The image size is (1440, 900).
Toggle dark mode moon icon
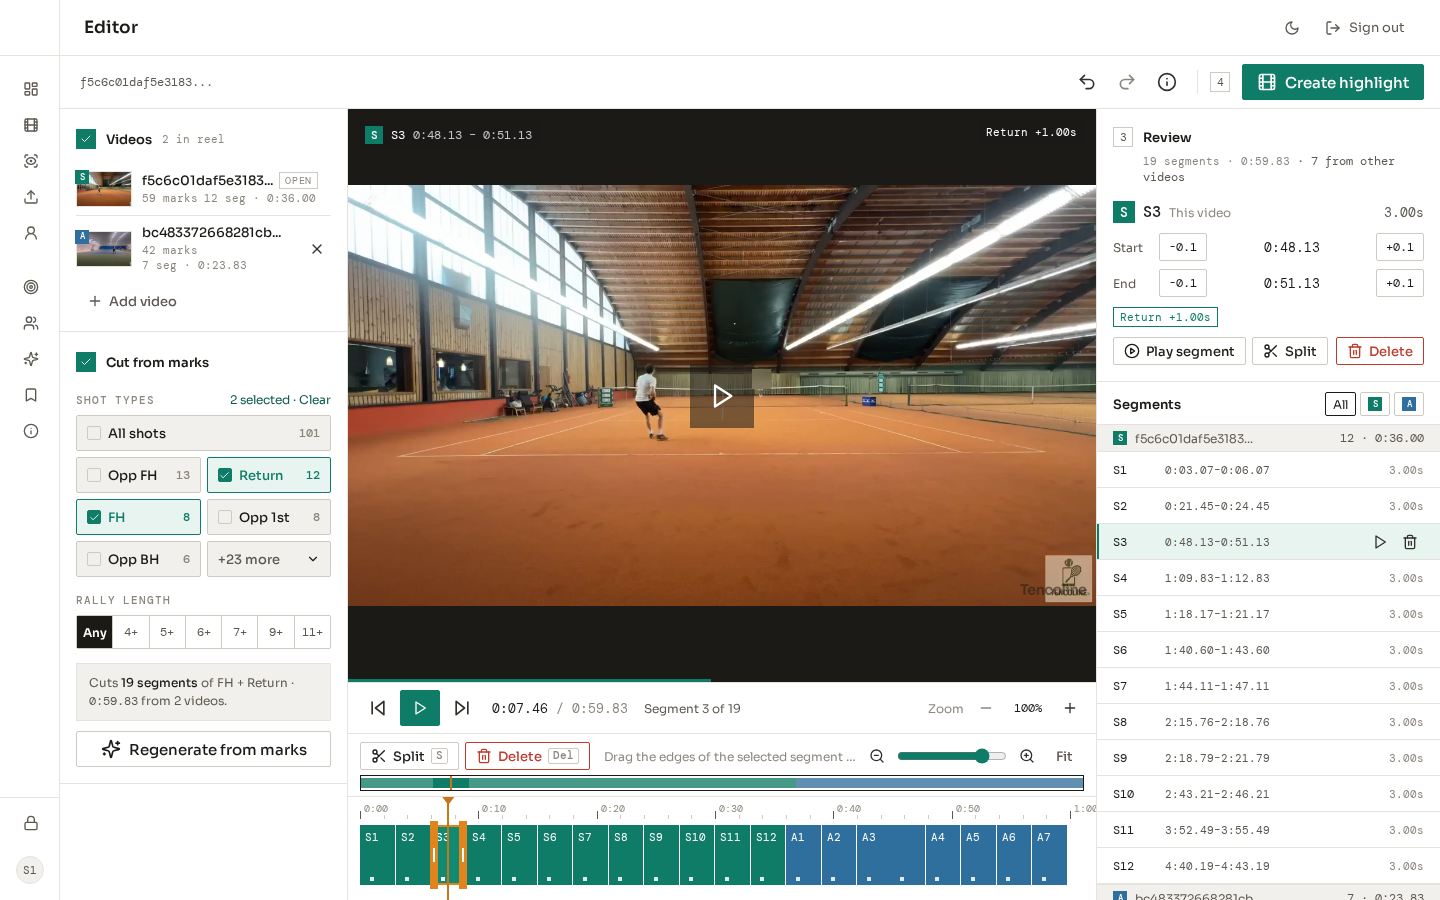(1292, 28)
